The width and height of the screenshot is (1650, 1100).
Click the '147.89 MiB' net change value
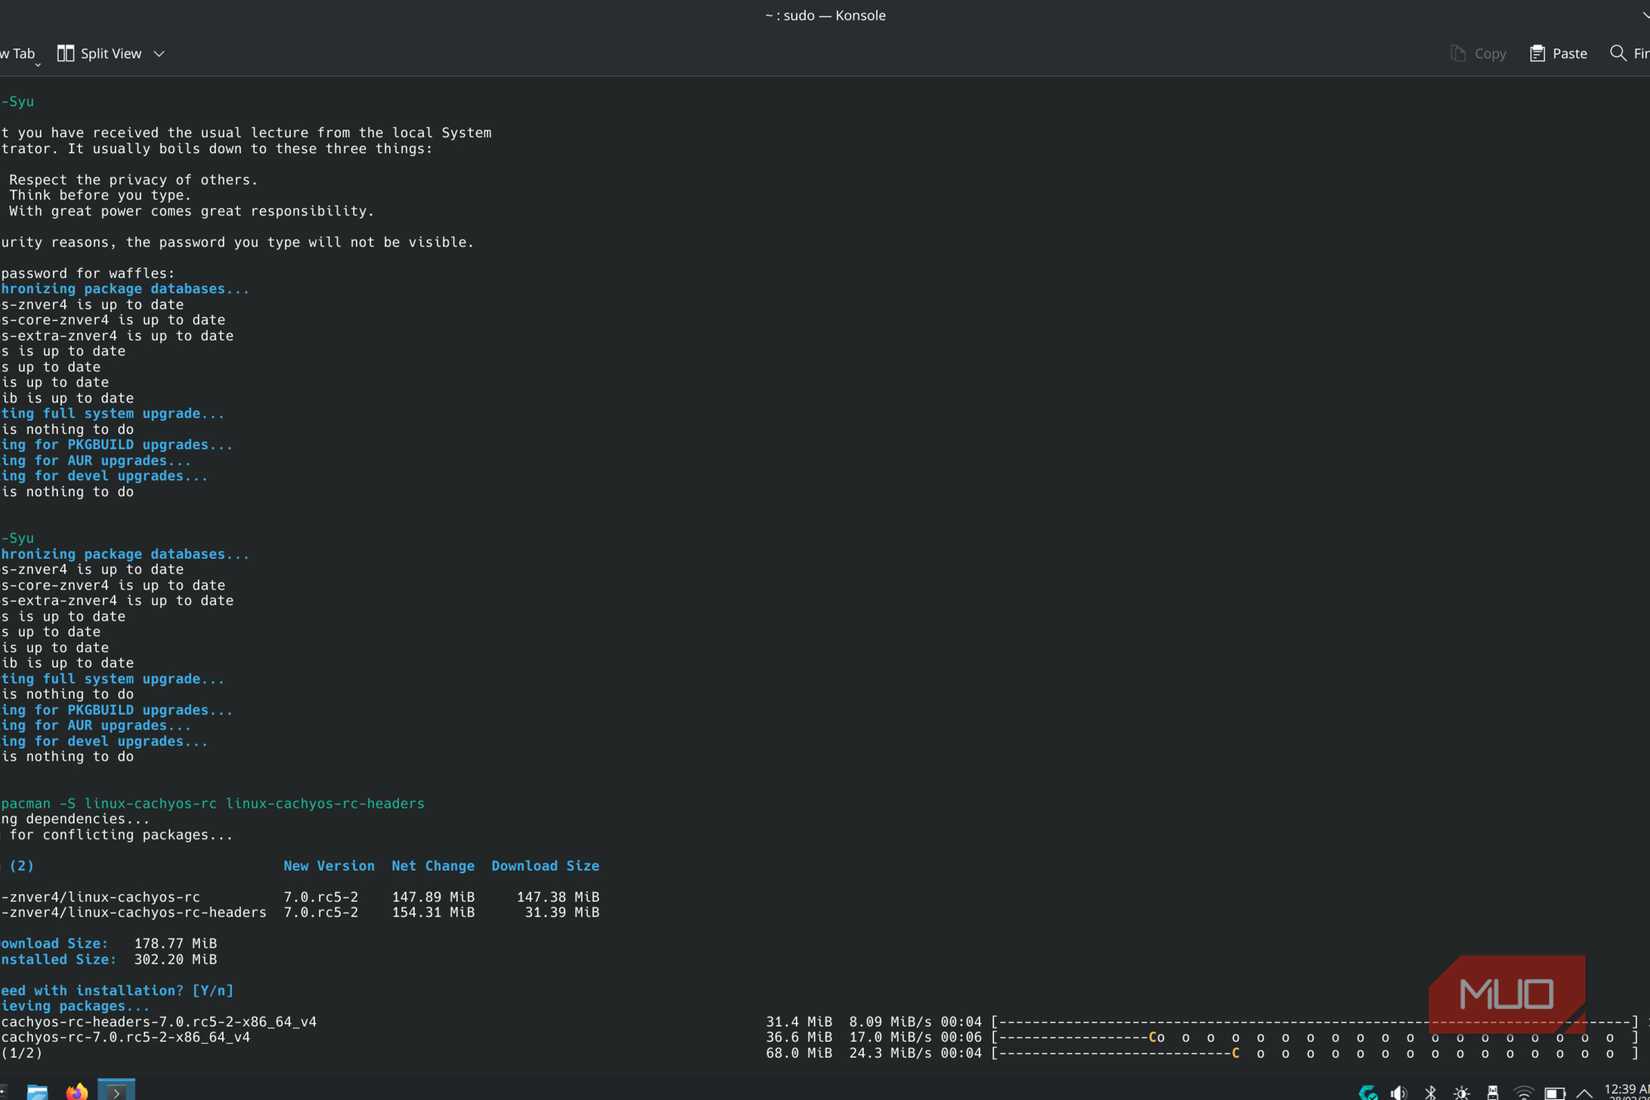(433, 897)
